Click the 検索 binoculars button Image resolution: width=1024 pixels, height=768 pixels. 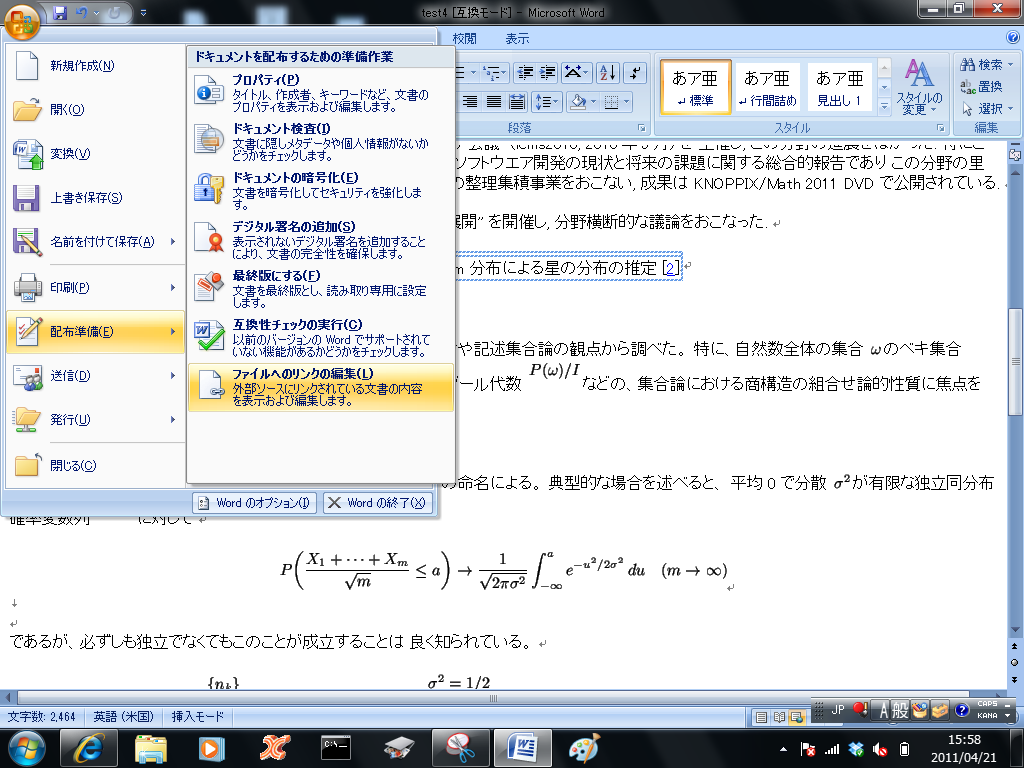tap(986, 65)
